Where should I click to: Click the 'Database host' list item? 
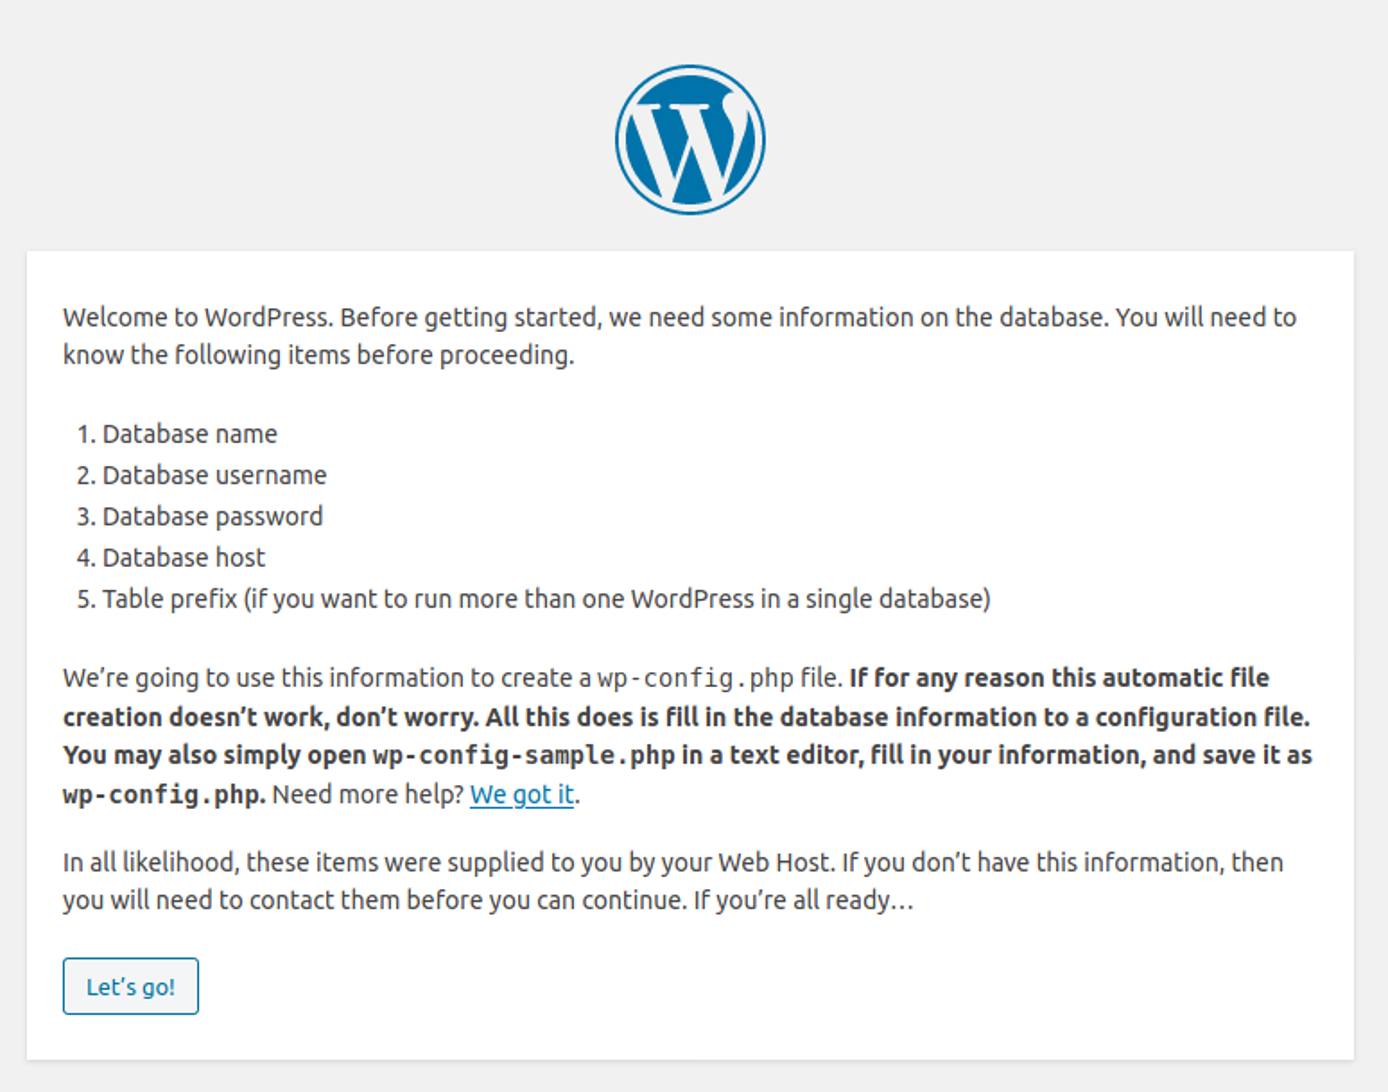[183, 557]
